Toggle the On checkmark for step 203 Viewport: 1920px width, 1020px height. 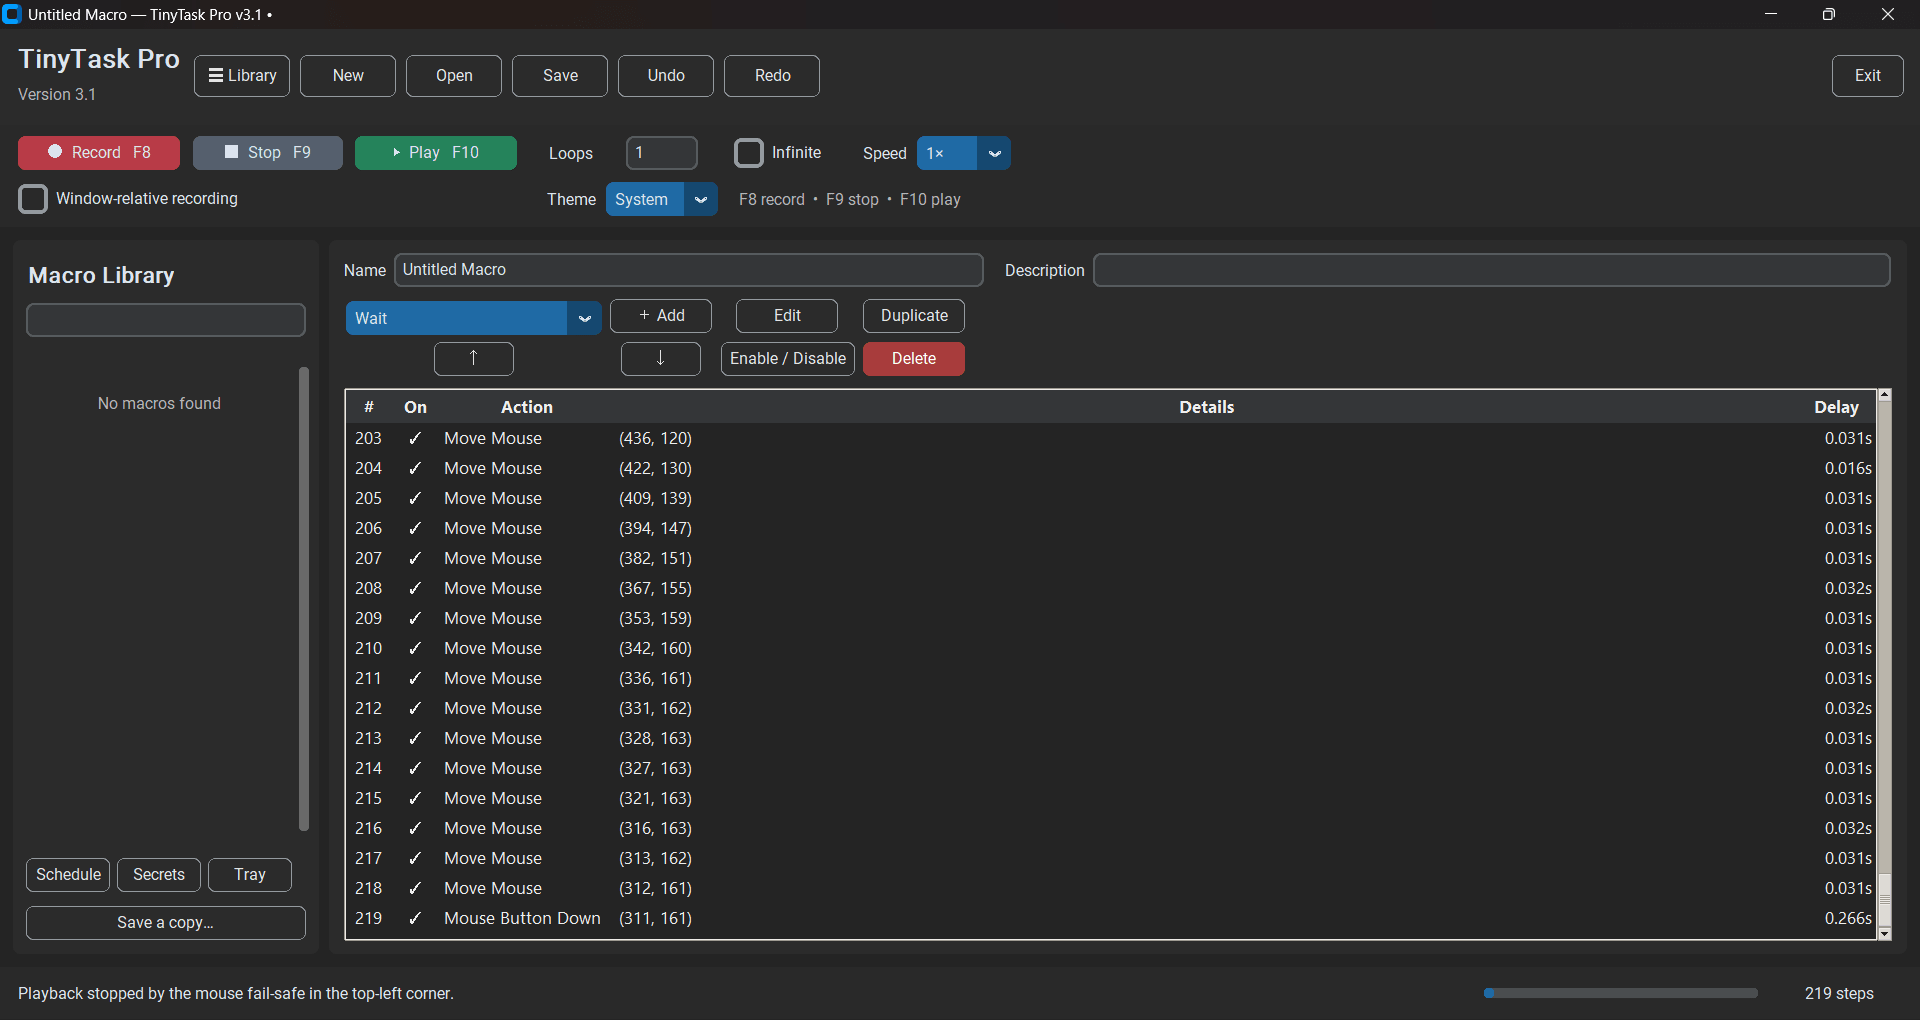click(415, 438)
